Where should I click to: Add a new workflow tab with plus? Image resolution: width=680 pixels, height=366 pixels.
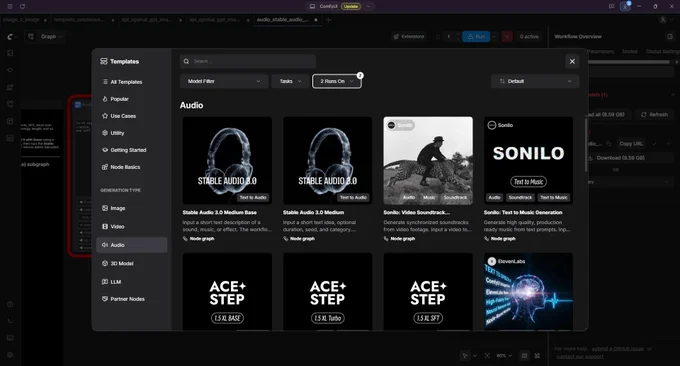pos(328,20)
